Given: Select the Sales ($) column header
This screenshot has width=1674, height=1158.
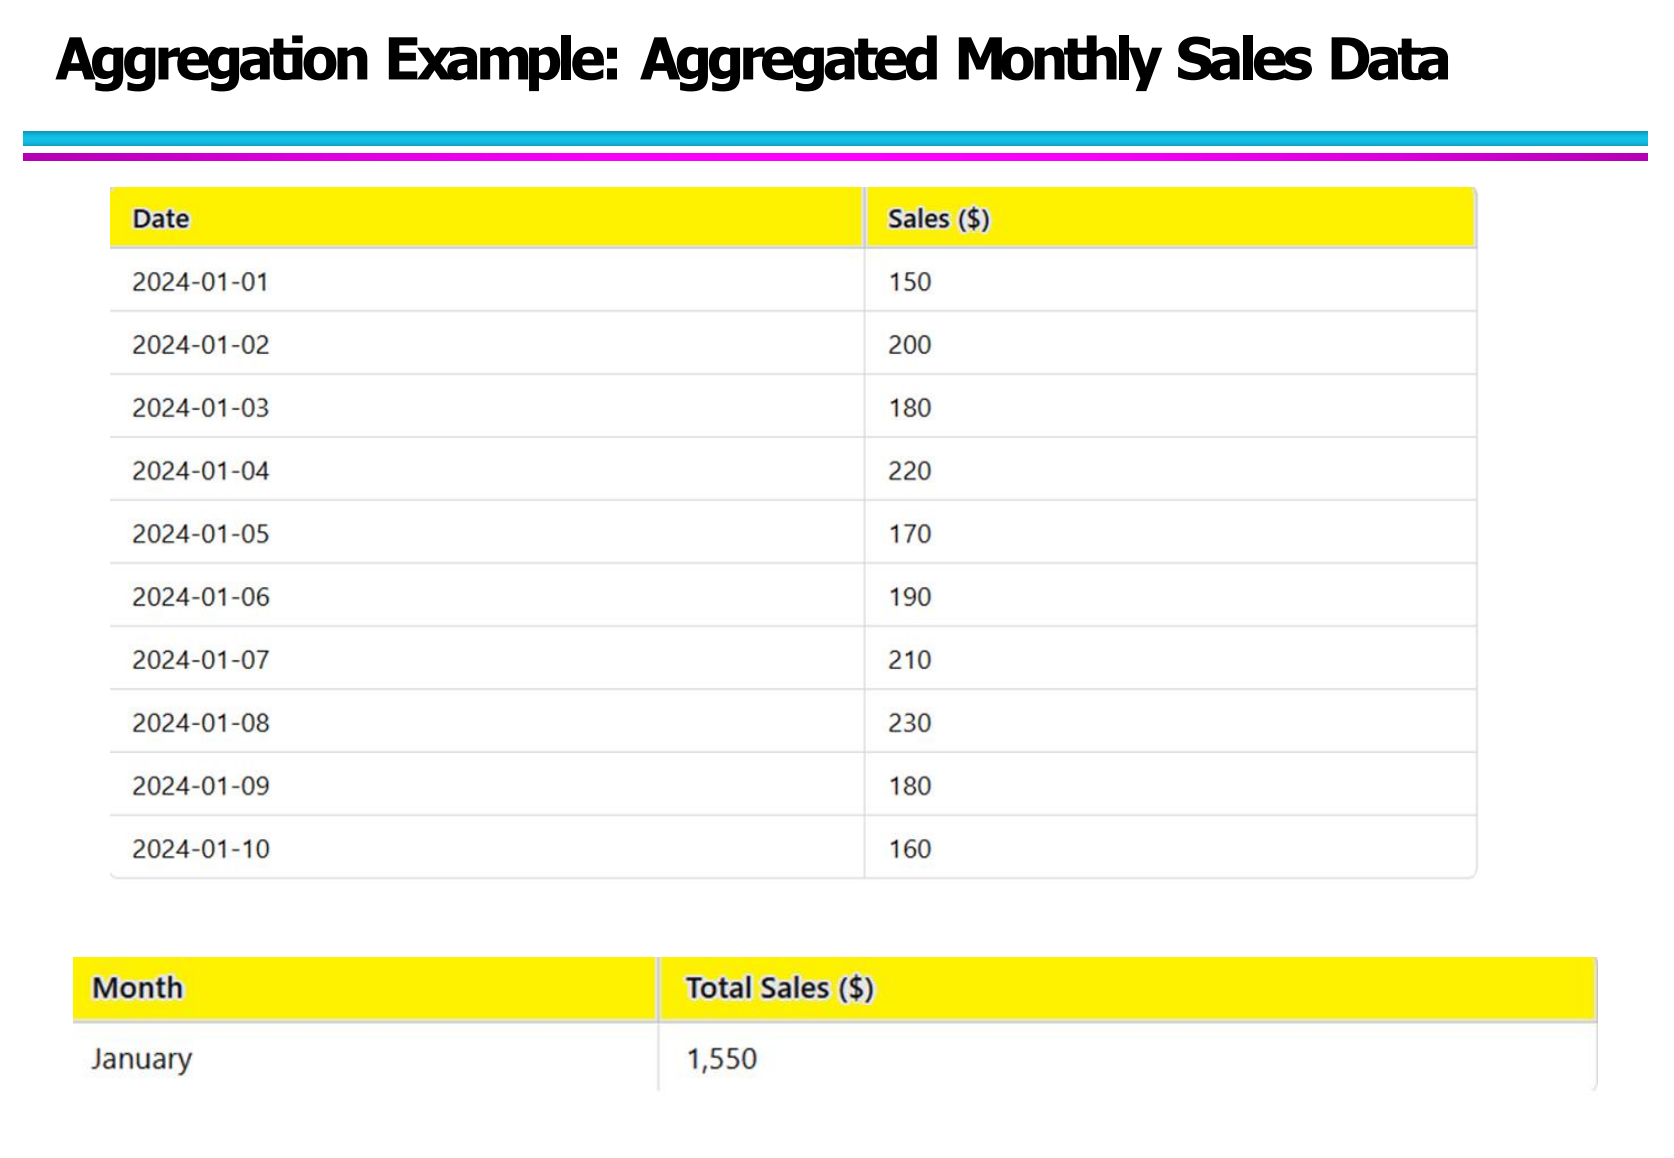Looking at the screenshot, I should tap(938, 219).
